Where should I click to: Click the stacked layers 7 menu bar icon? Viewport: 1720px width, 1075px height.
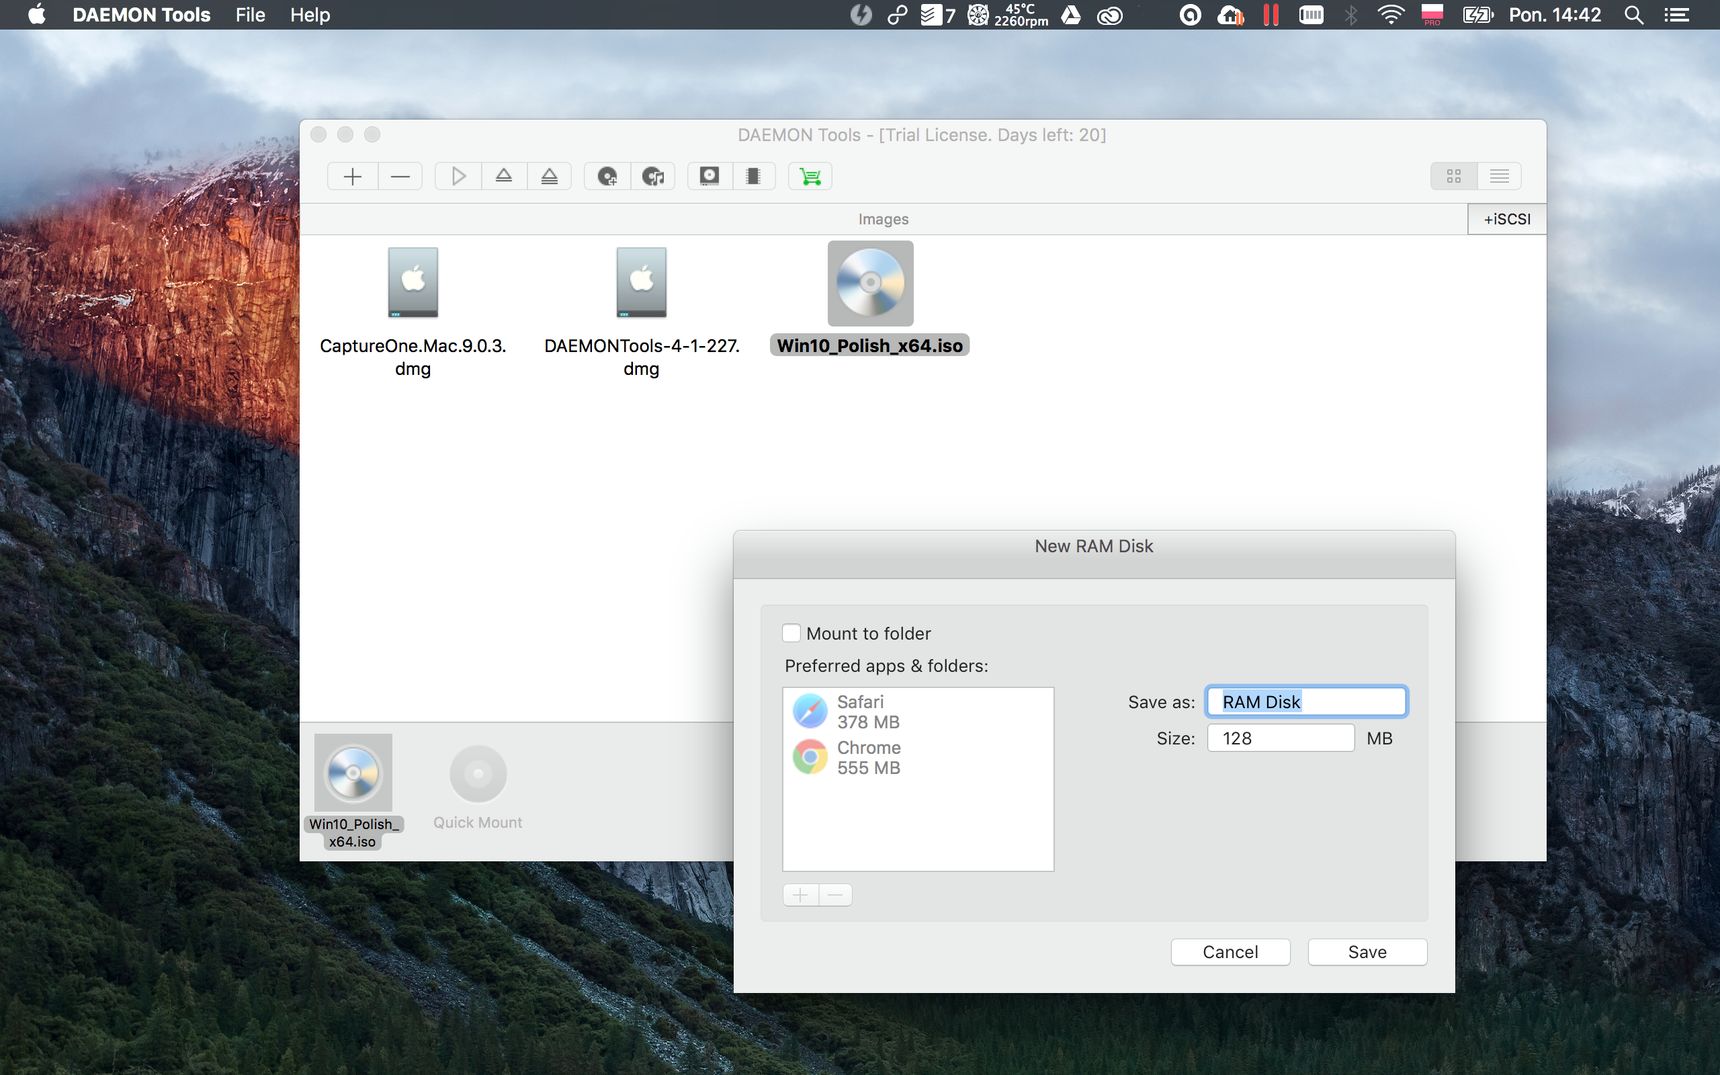[x=938, y=15]
